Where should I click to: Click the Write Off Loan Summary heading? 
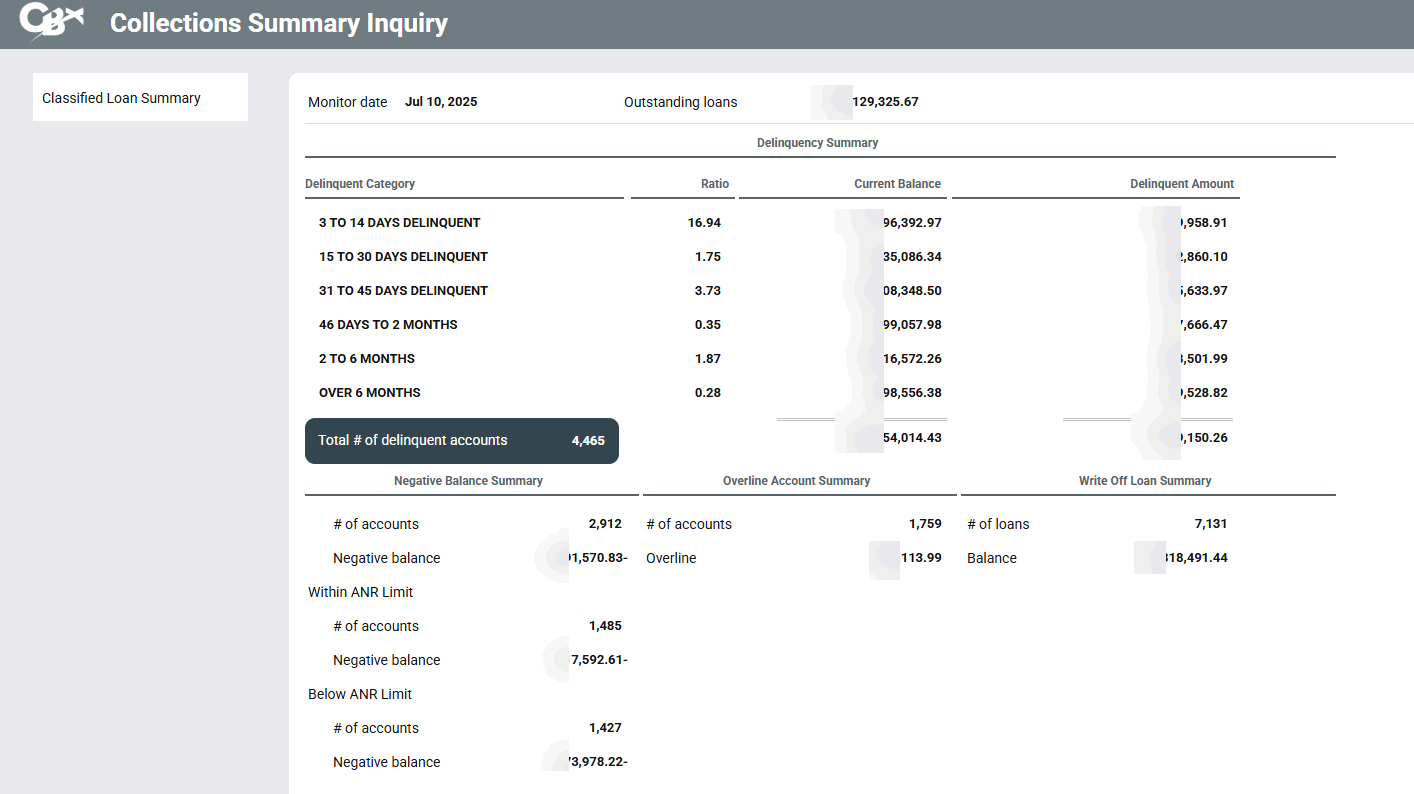click(1144, 481)
